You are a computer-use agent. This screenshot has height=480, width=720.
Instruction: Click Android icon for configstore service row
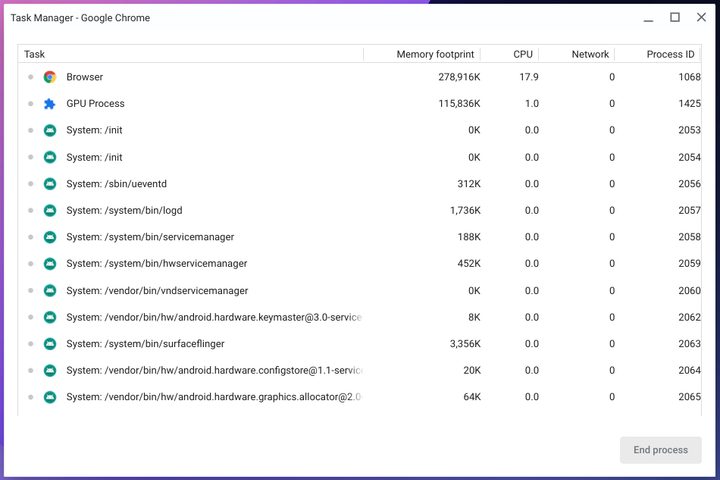coord(50,370)
